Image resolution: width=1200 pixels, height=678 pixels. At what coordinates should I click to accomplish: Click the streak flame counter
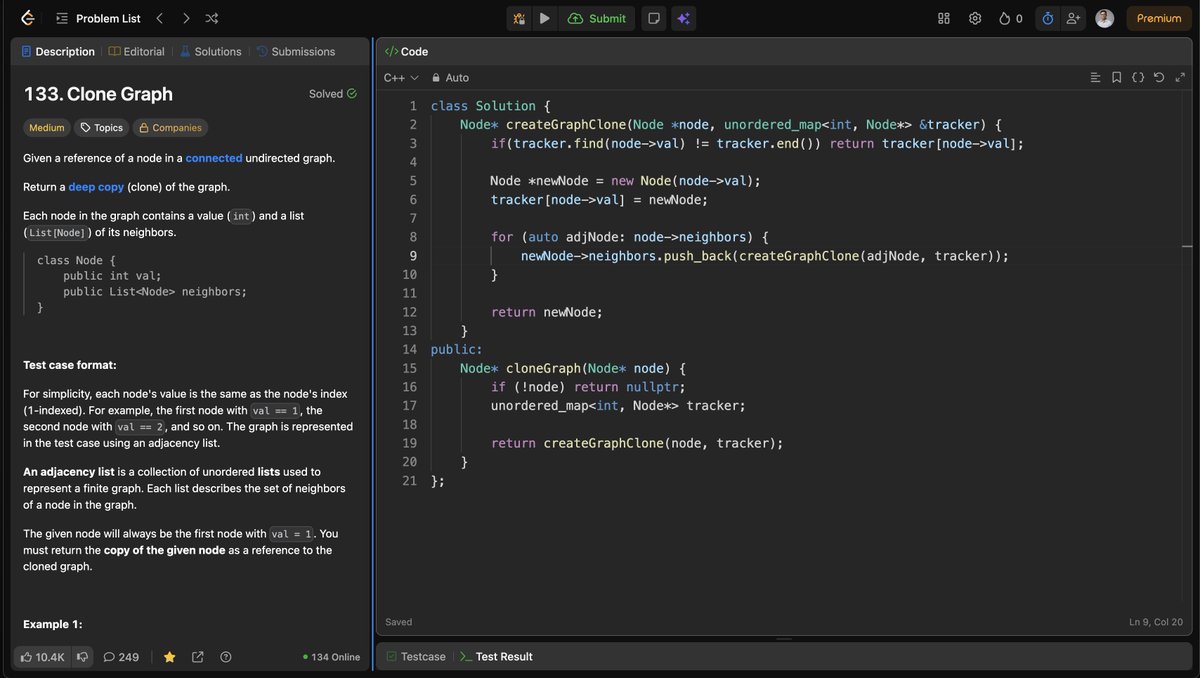click(x=1010, y=18)
